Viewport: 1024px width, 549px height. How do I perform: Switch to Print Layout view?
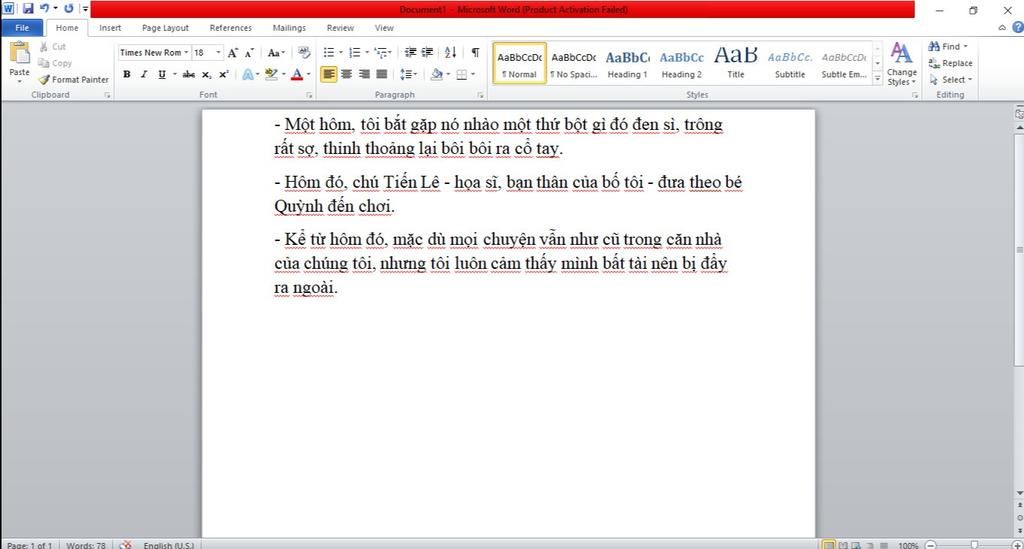tap(829, 544)
